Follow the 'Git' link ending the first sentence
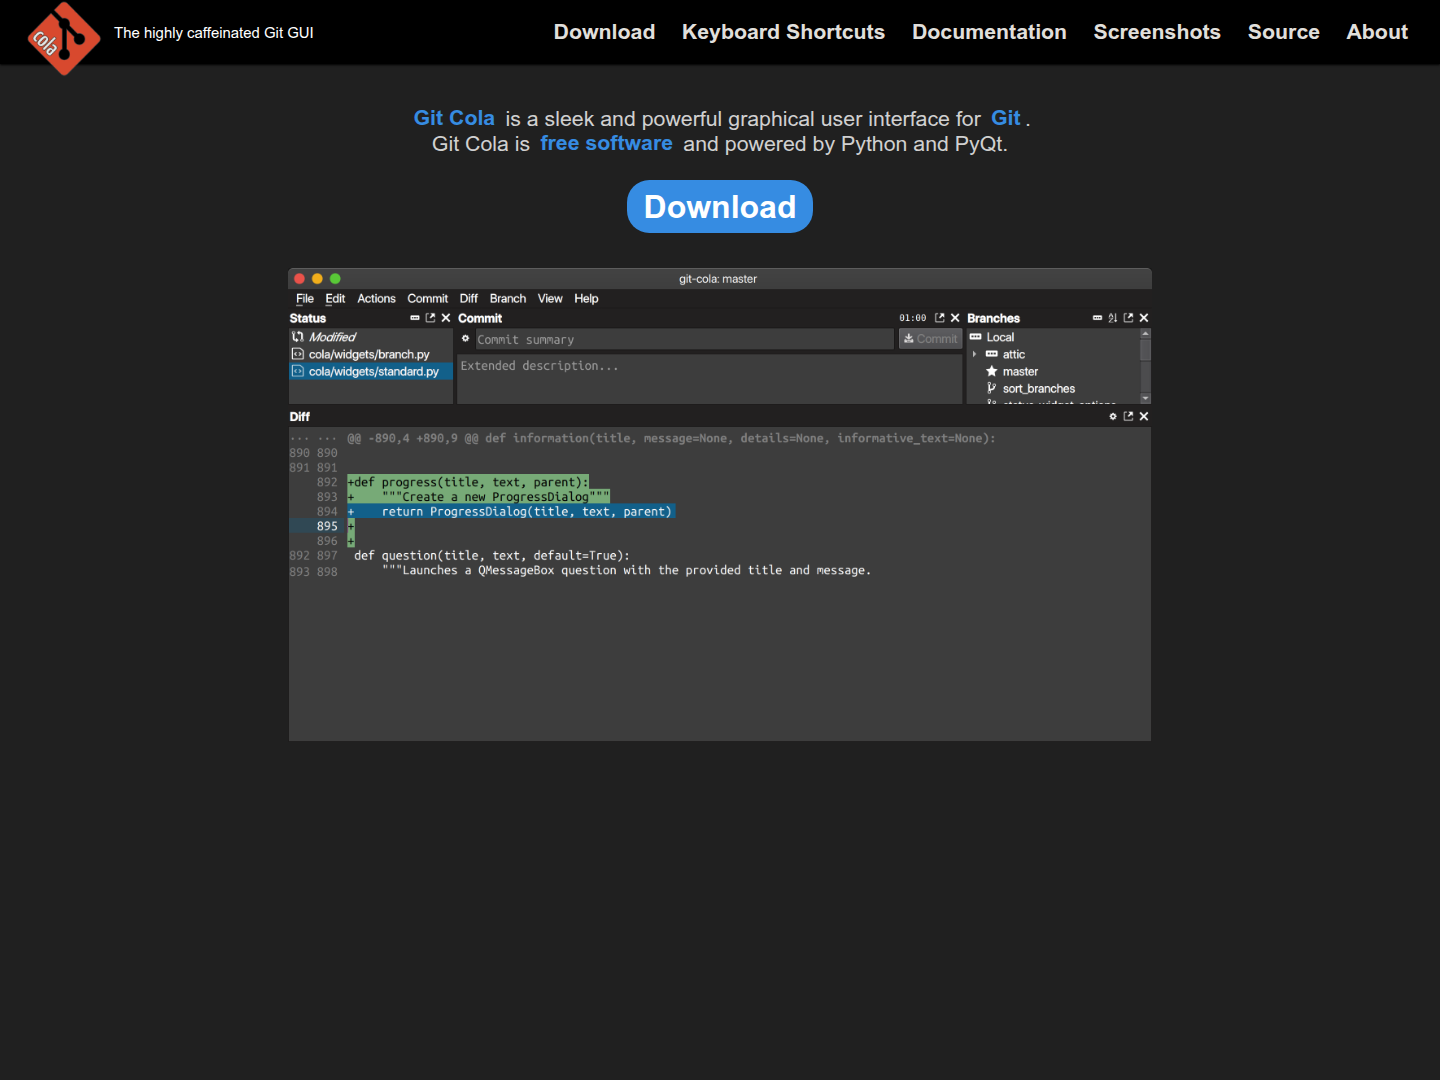The width and height of the screenshot is (1440, 1080). click(1006, 118)
